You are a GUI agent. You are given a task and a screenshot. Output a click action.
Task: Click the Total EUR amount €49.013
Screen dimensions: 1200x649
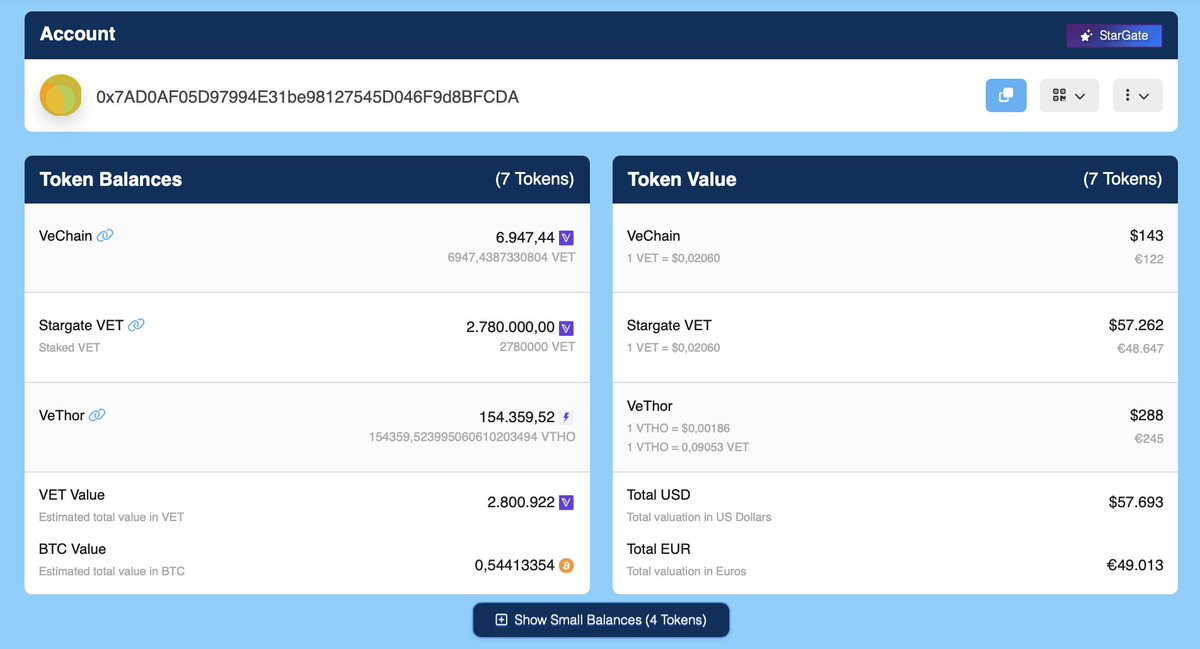(x=1135, y=565)
